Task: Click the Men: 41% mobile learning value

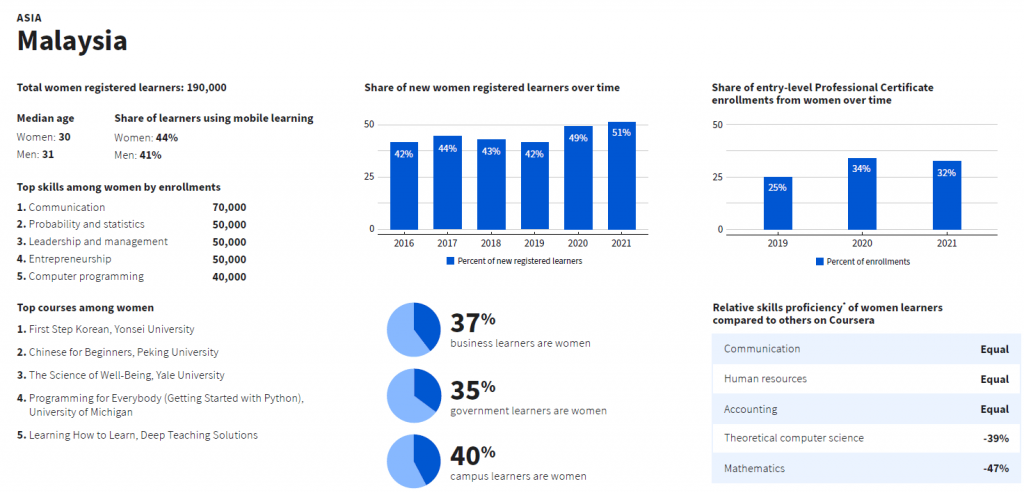Action: coord(138,155)
